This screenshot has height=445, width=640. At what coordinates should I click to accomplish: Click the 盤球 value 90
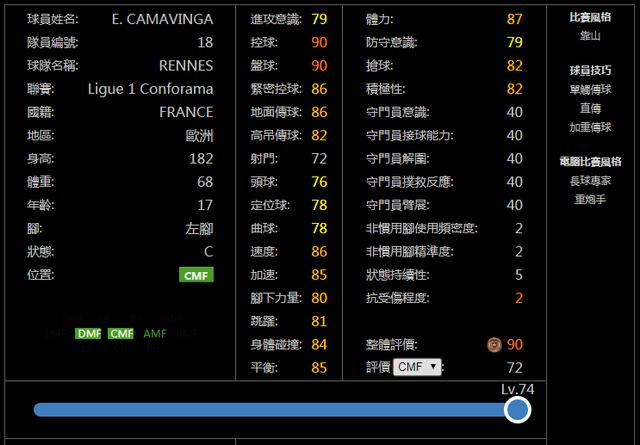(319, 66)
